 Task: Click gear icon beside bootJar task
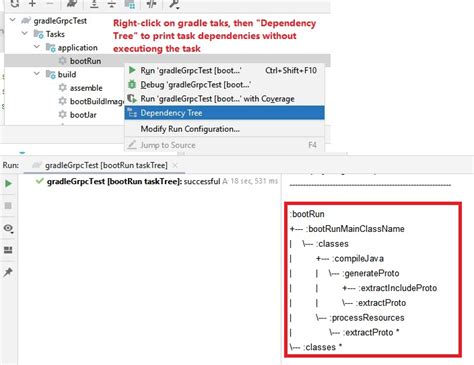point(62,114)
